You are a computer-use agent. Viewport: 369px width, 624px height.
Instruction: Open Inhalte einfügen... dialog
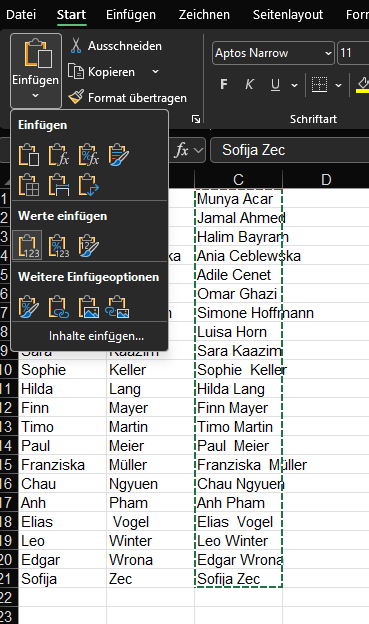click(x=96, y=336)
